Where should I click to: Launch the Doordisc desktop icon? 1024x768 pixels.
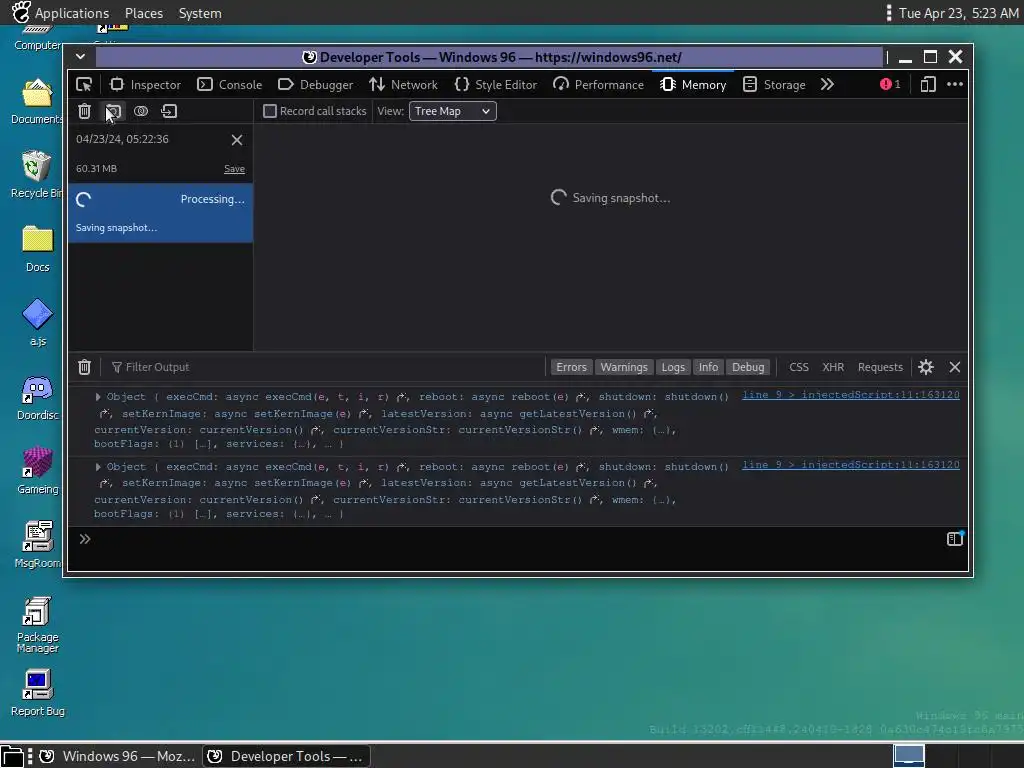point(37,397)
